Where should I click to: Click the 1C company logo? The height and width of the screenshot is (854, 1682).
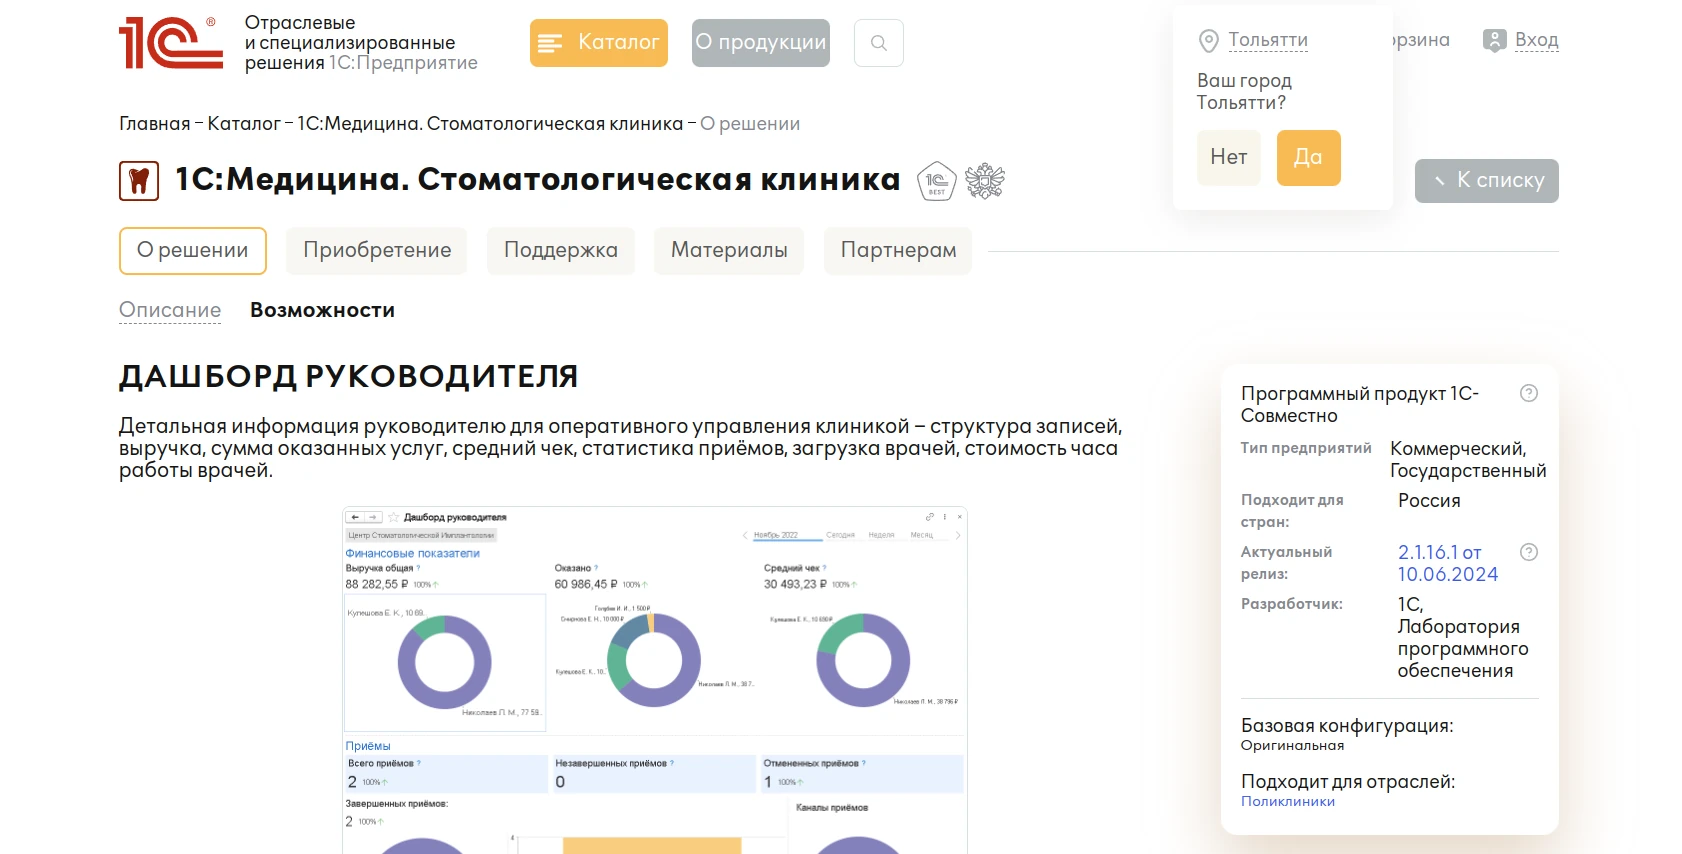pyautogui.click(x=171, y=43)
